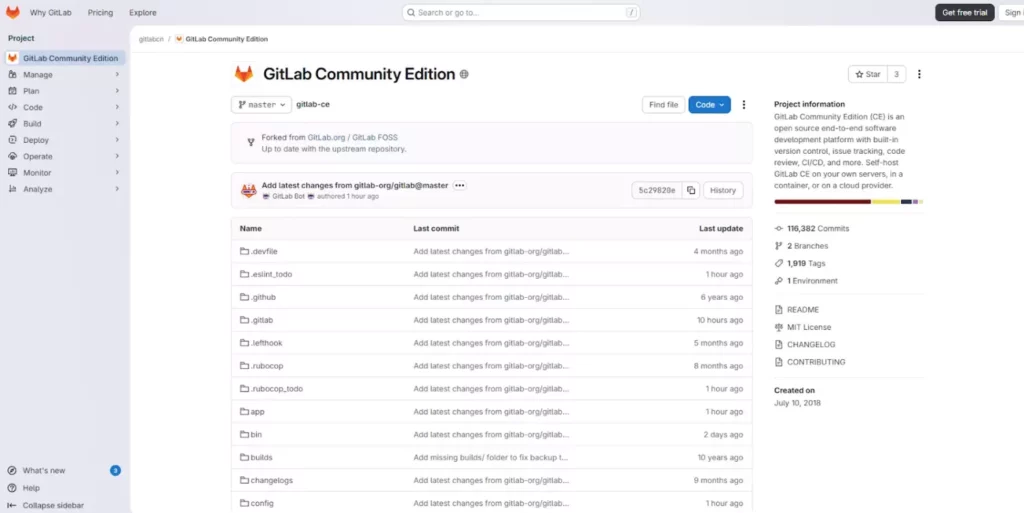Image resolution: width=1024 pixels, height=513 pixels.
Task: Expand commit message with ellipsis toggle
Action: pyautogui.click(x=459, y=185)
